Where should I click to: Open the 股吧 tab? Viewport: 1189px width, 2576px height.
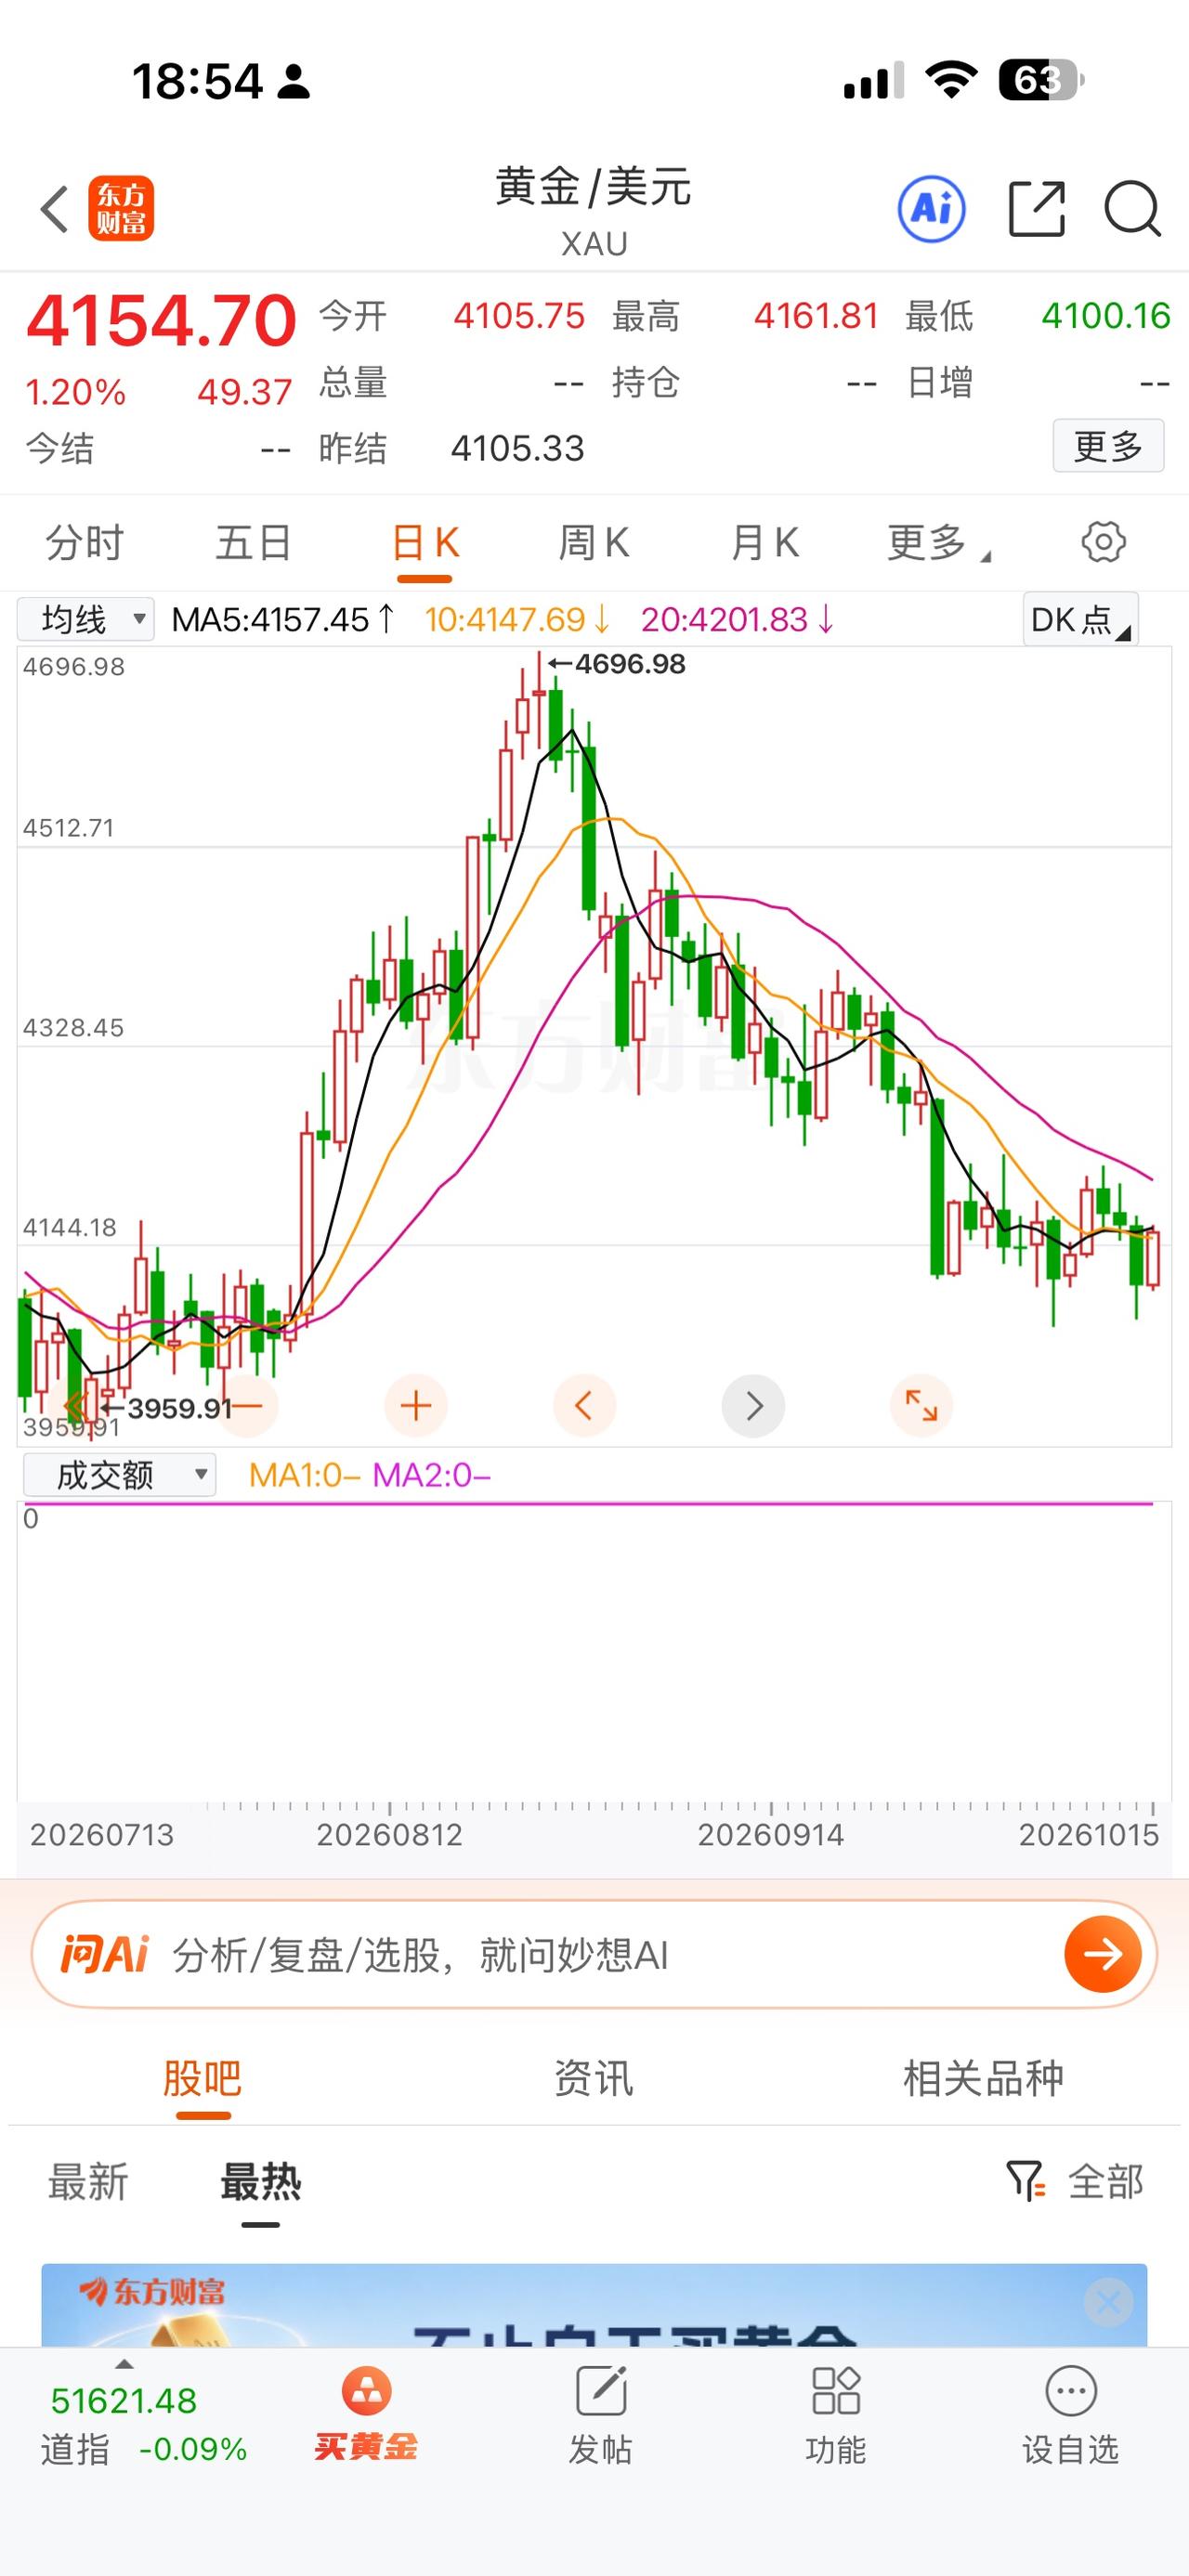click(x=203, y=2078)
